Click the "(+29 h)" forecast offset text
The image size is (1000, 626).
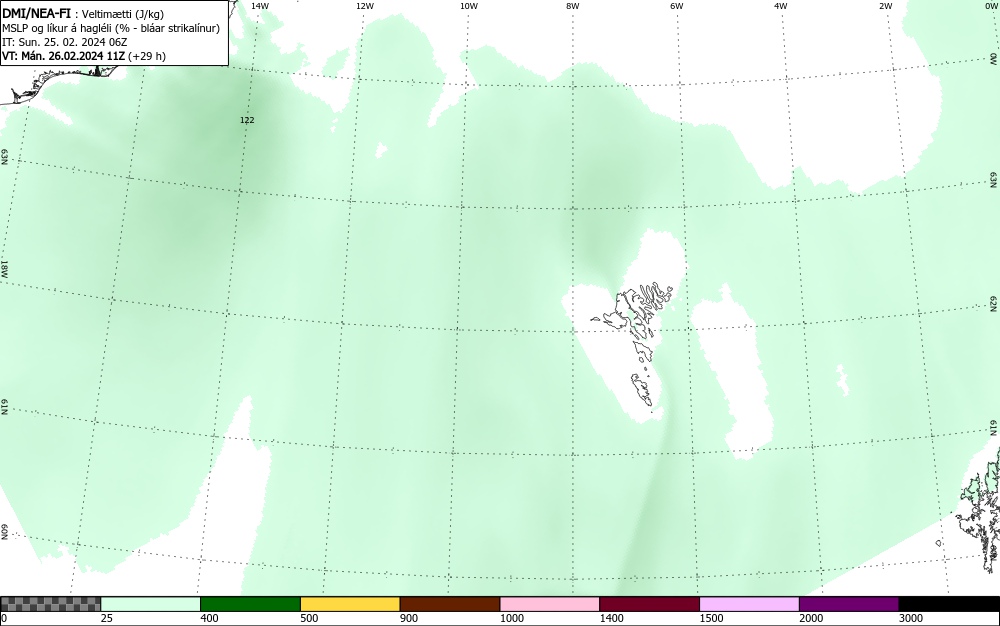click(147, 56)
